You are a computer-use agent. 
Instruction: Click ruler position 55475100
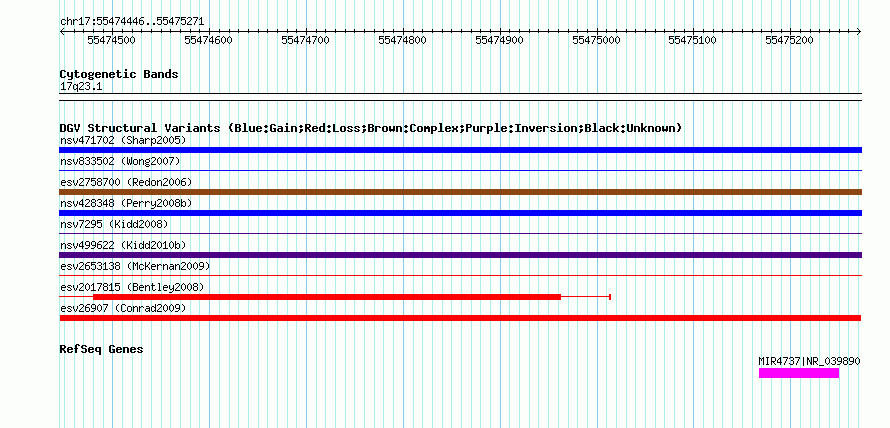tap(692, 40)
